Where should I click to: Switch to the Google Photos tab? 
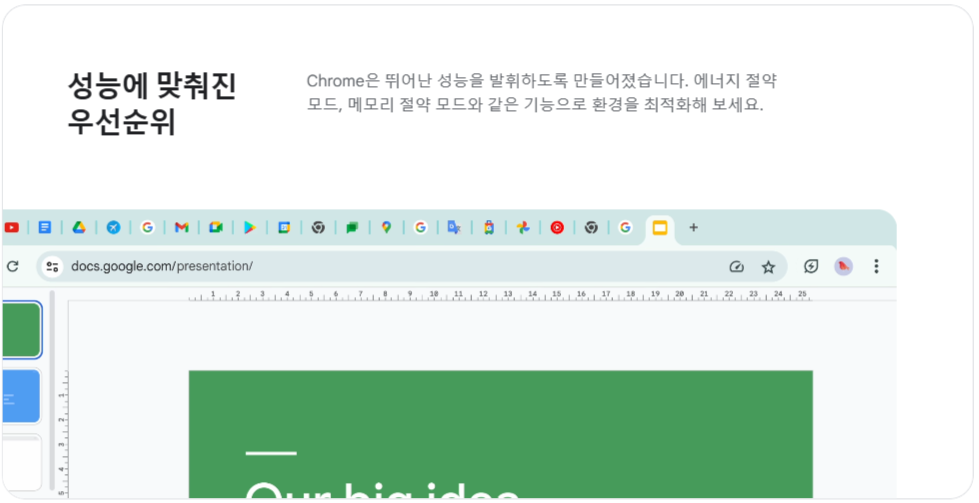[x=523, y=228]
